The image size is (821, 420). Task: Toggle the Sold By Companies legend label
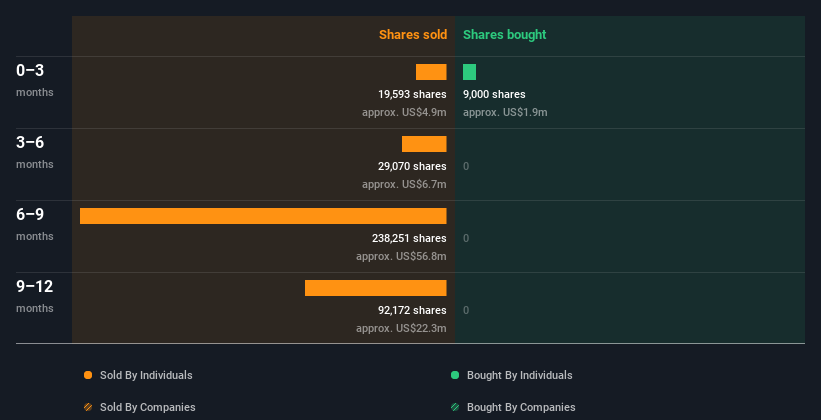[148, 407]
